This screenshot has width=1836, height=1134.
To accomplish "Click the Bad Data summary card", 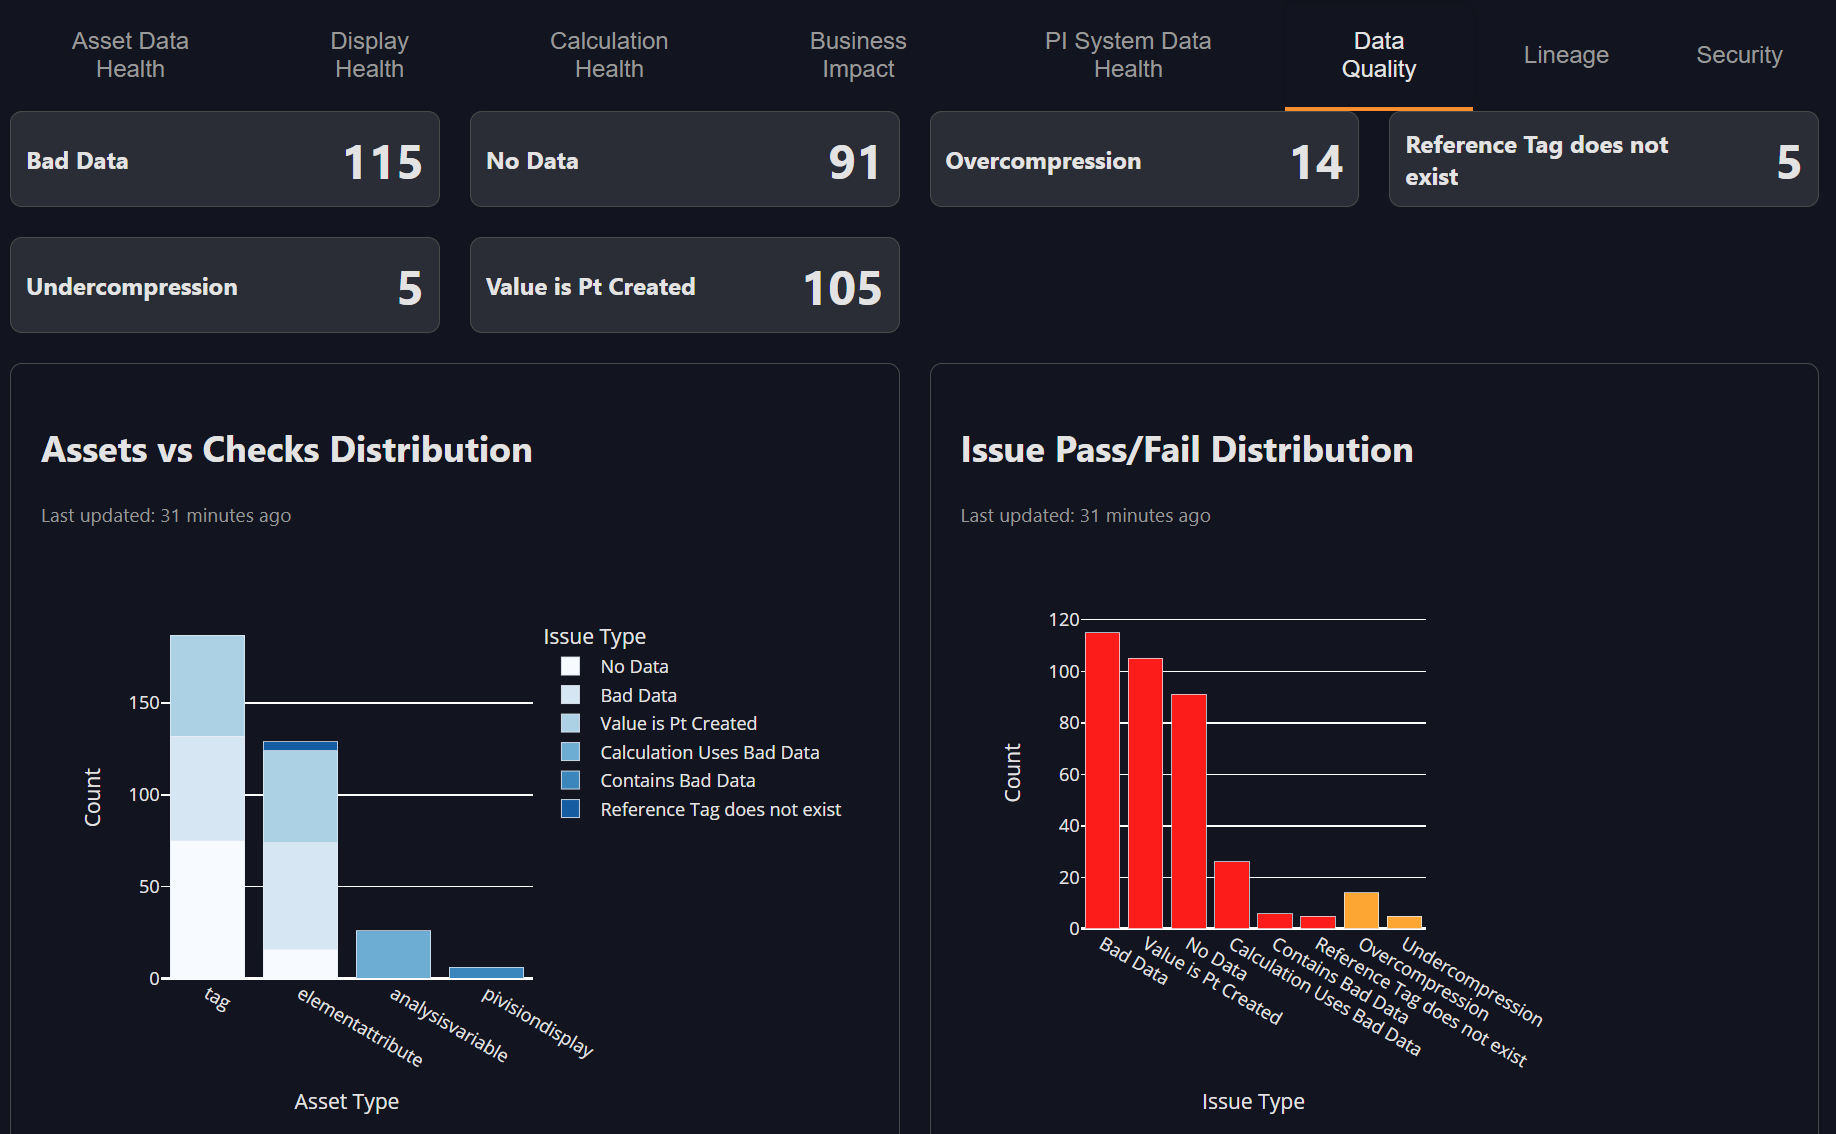I will tap(225, 160).
